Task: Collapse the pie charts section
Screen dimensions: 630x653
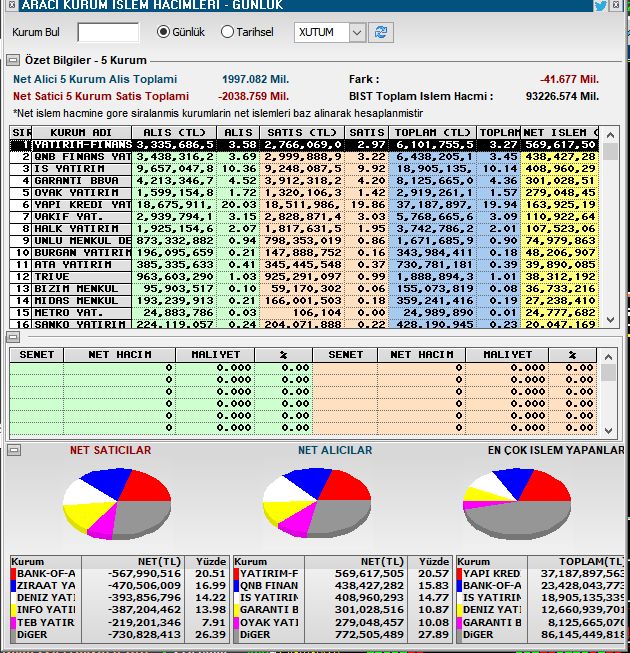Action: pos(14,450)
